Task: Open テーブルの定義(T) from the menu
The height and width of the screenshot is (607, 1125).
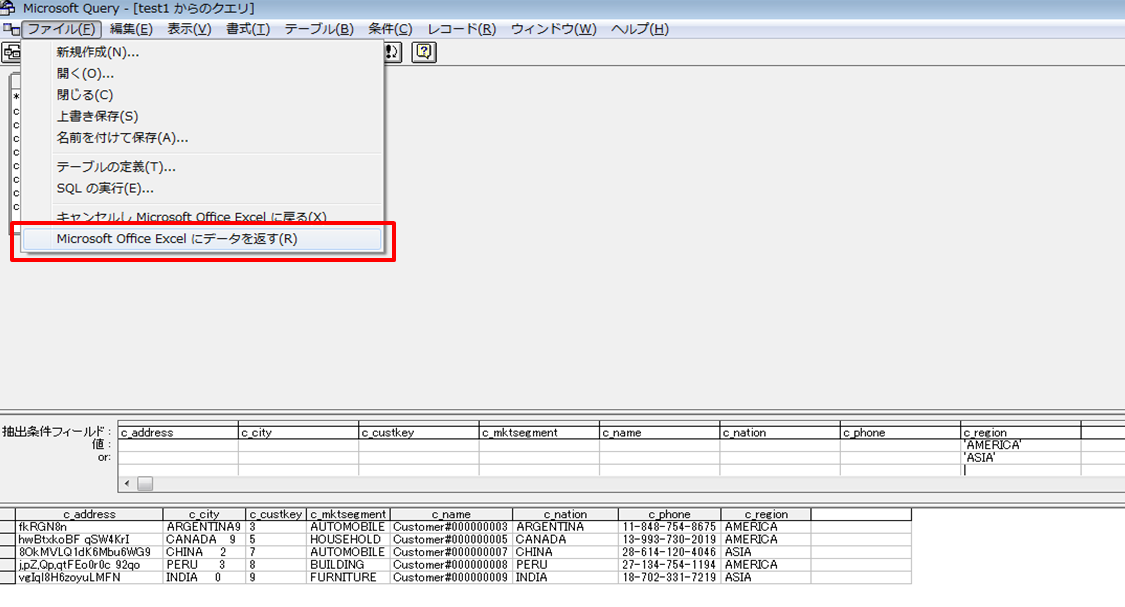Action: 116,167
